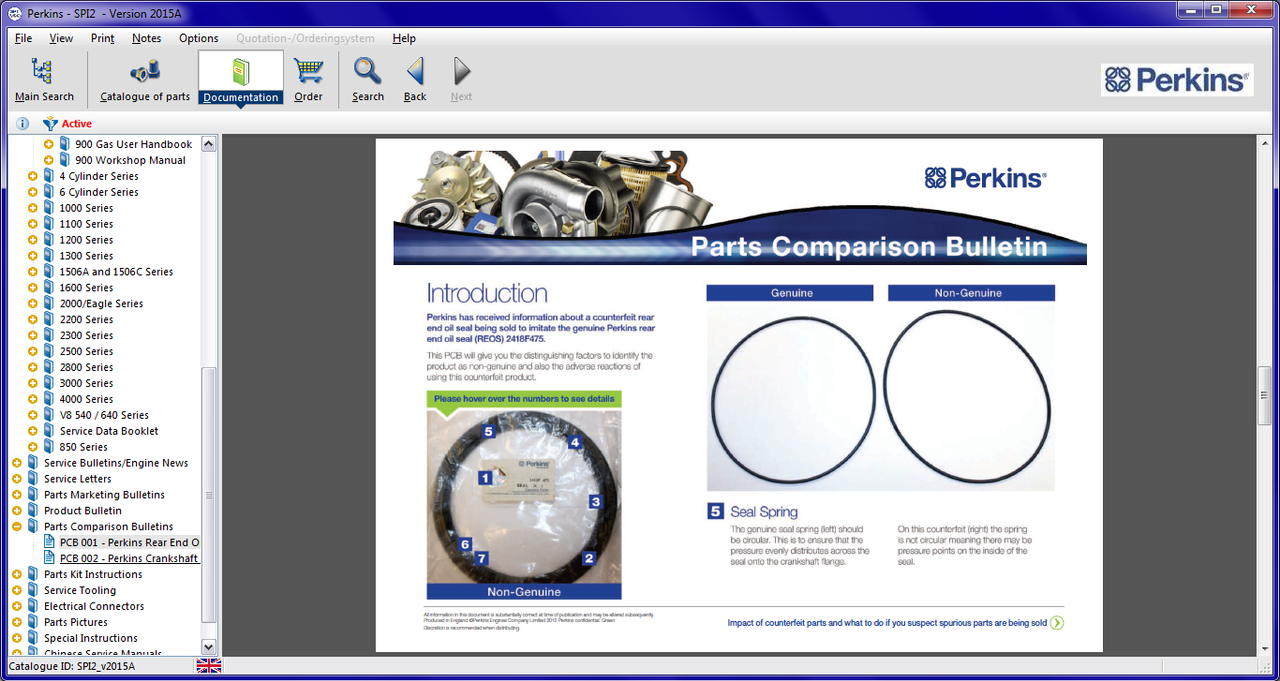Open the Order shopping cart
Viewport: 1280px width, 681px height.
pyautogui.click(x=308, y=79)
